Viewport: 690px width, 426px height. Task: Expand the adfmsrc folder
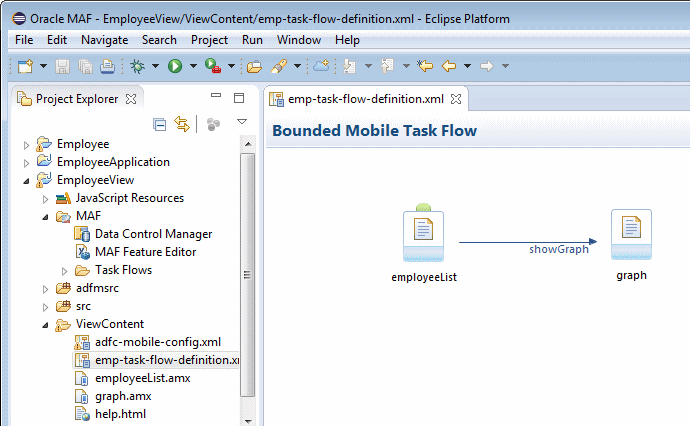tap(45, 289)
